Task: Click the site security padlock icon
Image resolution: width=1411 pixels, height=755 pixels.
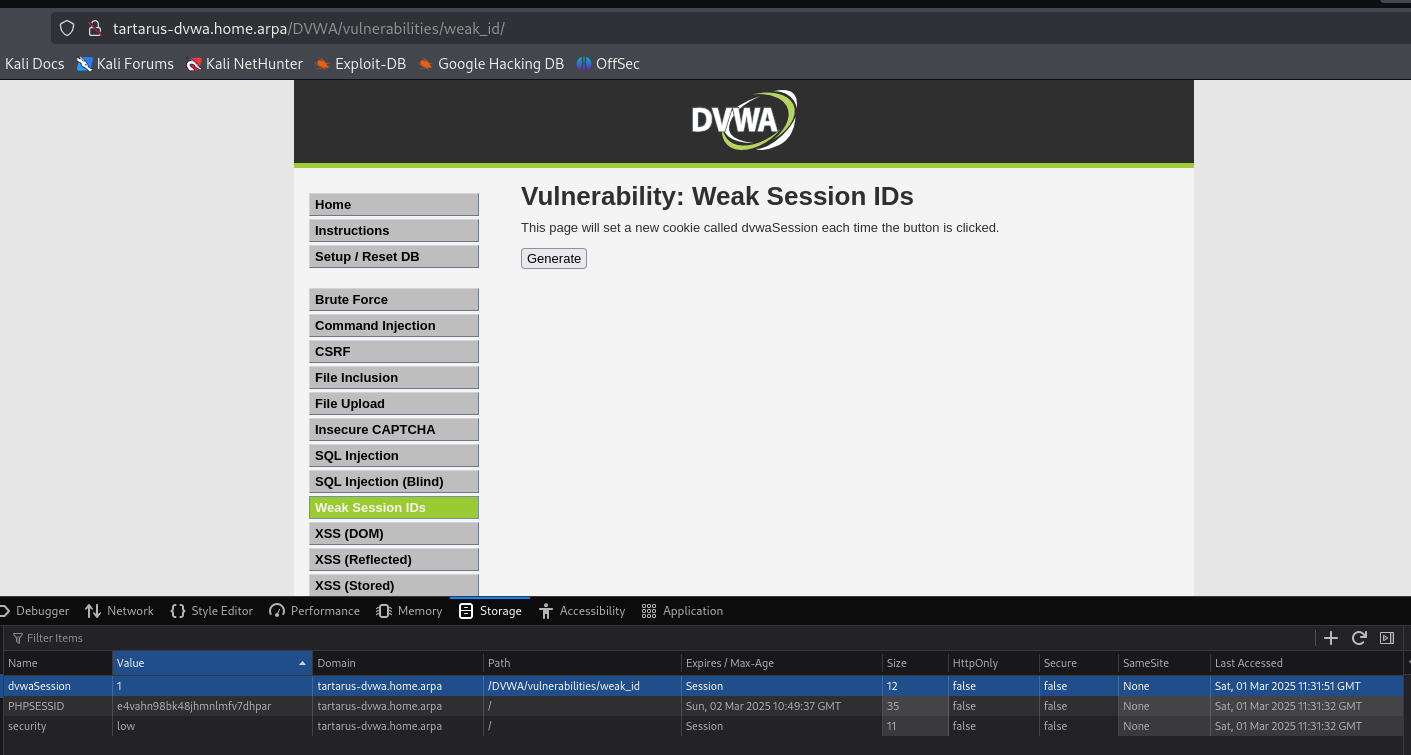Action: coord(95,28)
